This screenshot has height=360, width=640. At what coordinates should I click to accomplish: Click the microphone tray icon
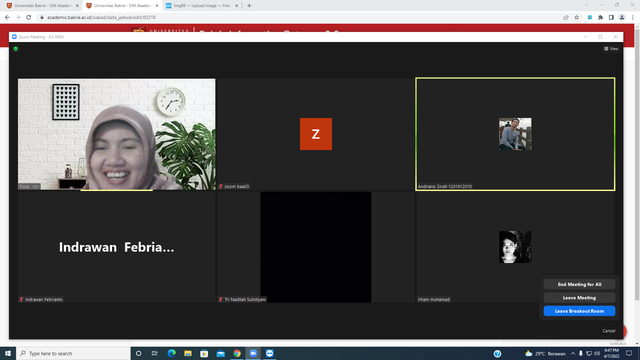pos(580,353)
